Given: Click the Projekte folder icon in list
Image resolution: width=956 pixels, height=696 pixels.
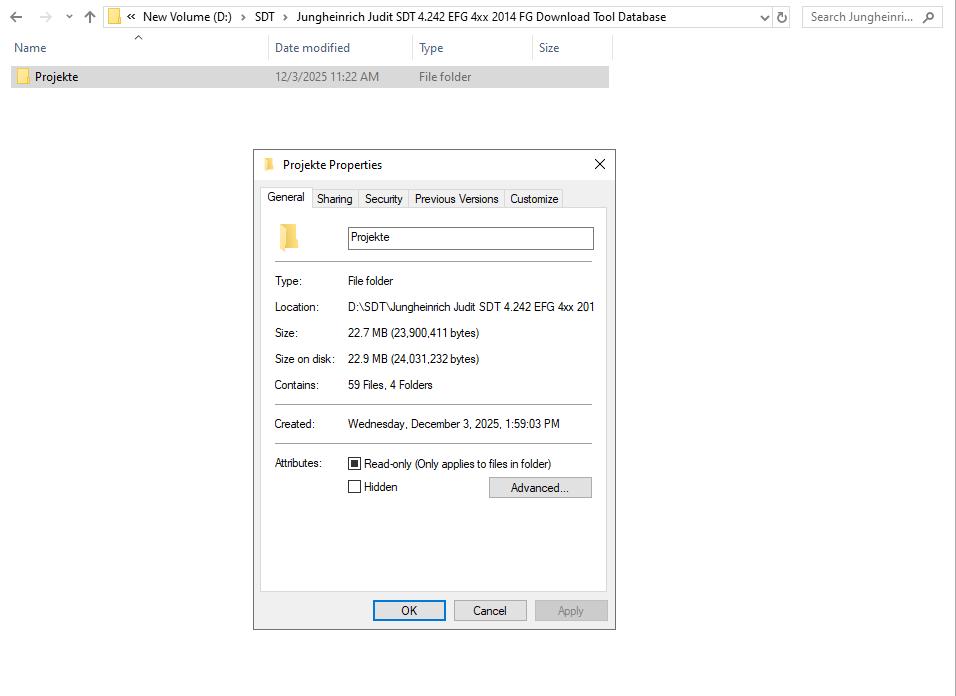Looking at the screenshot, I should tap(23, 76).
